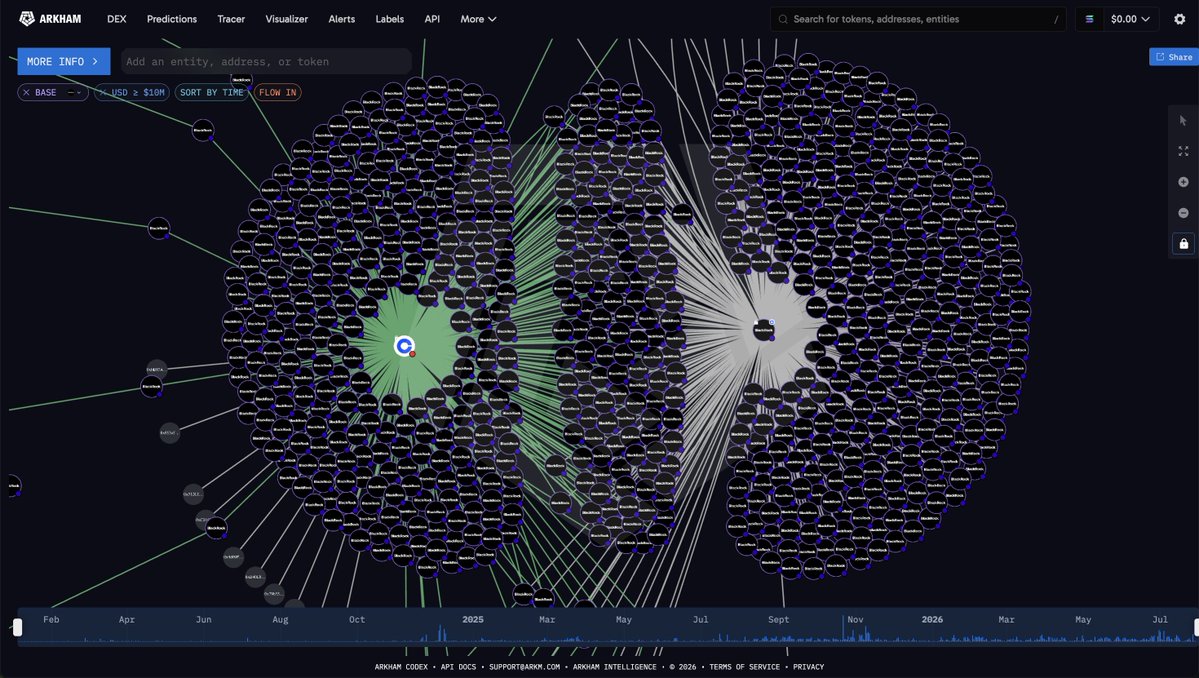
Task: Grab the left timeline range handle
Action: coord(18,628)
